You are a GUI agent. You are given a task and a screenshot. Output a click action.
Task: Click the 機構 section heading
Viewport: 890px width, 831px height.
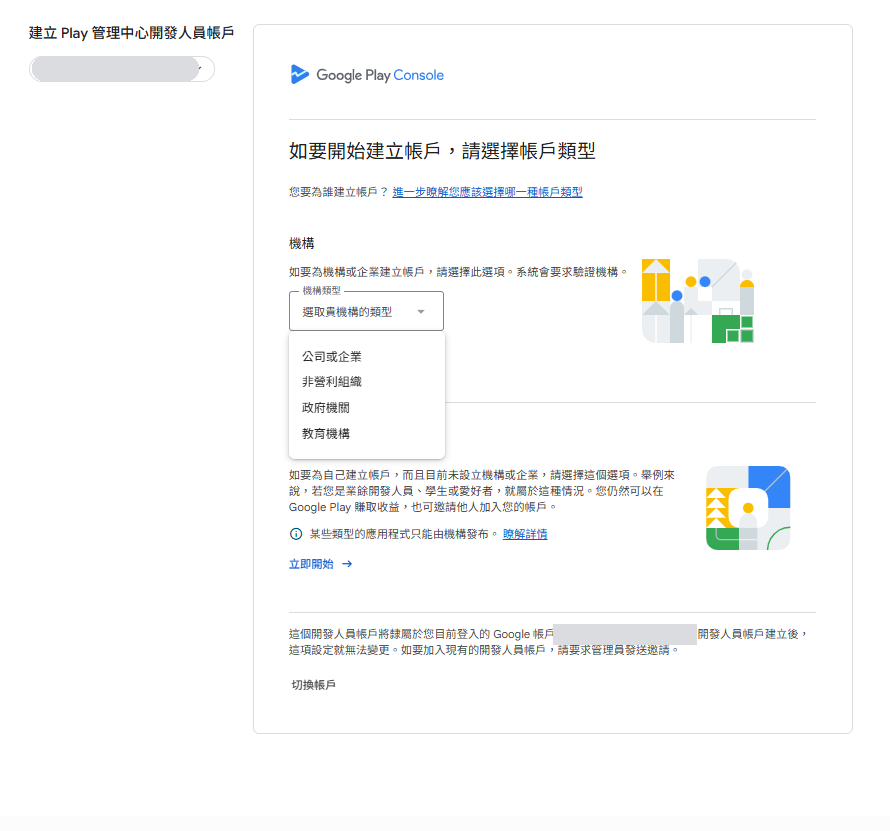(301, 244)
